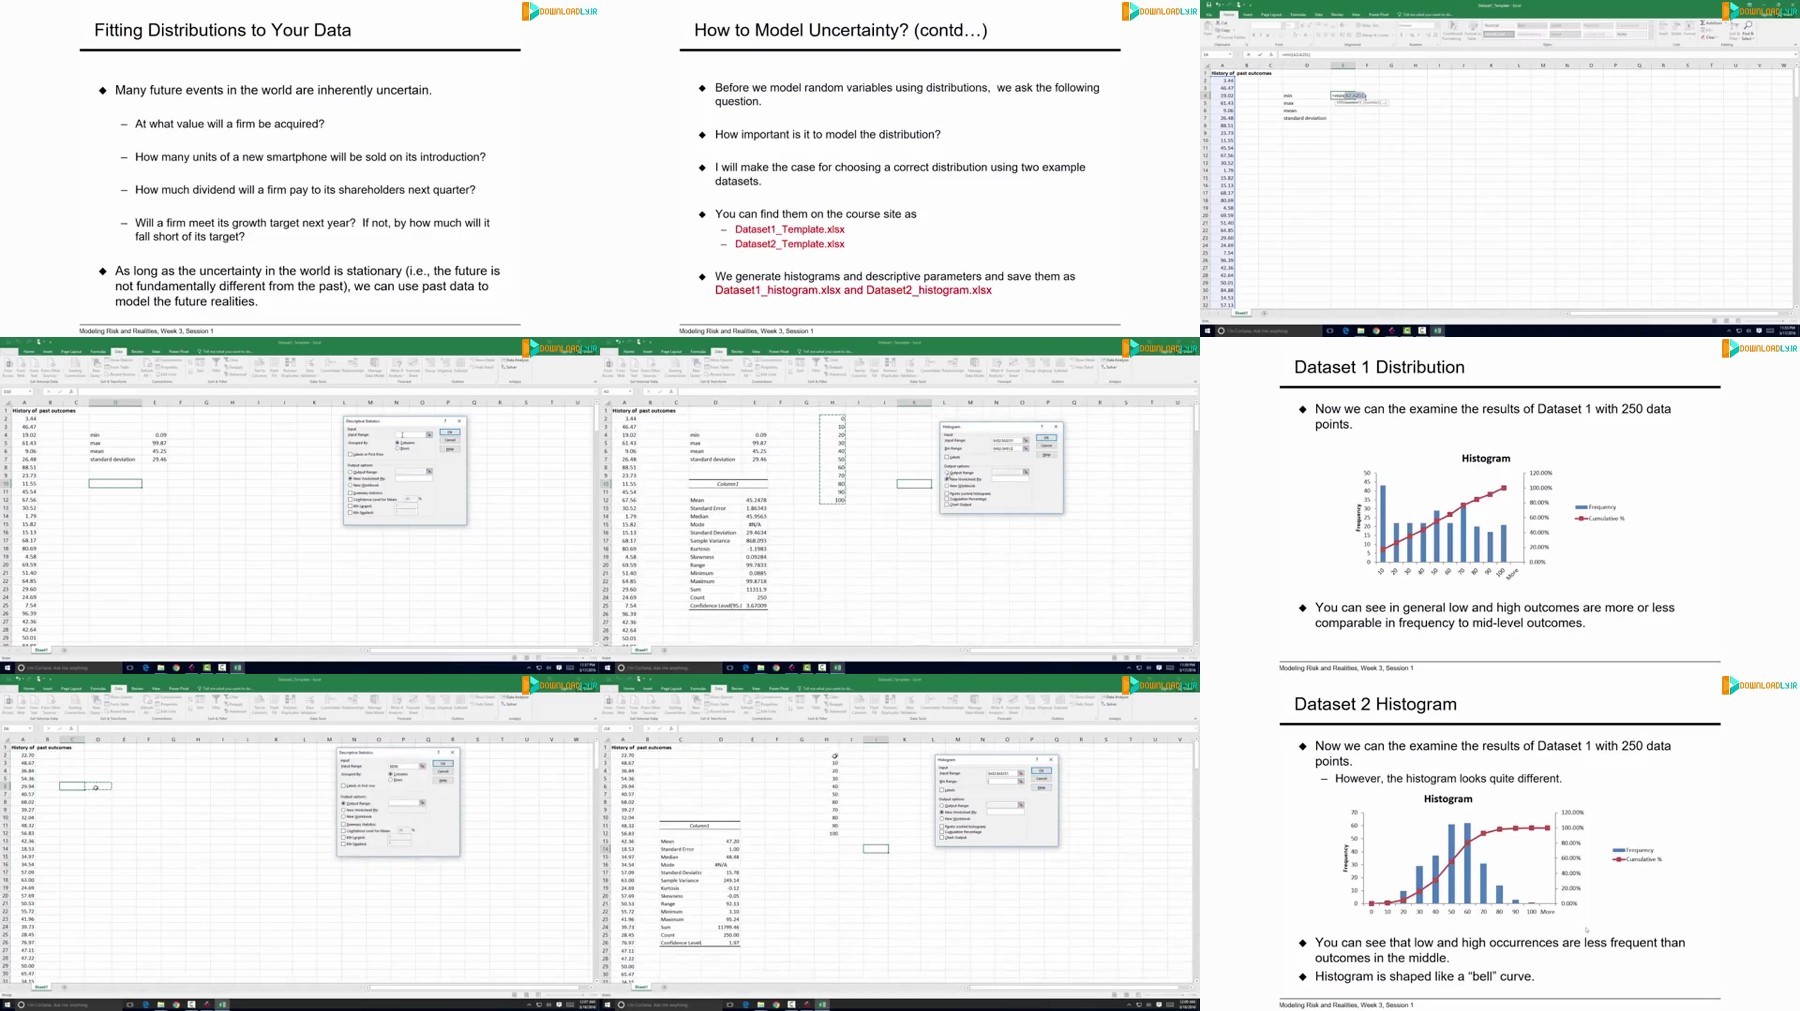
Task: Click OK in Dataset1 Descriptive Statistics dialog
Action: 450,432
